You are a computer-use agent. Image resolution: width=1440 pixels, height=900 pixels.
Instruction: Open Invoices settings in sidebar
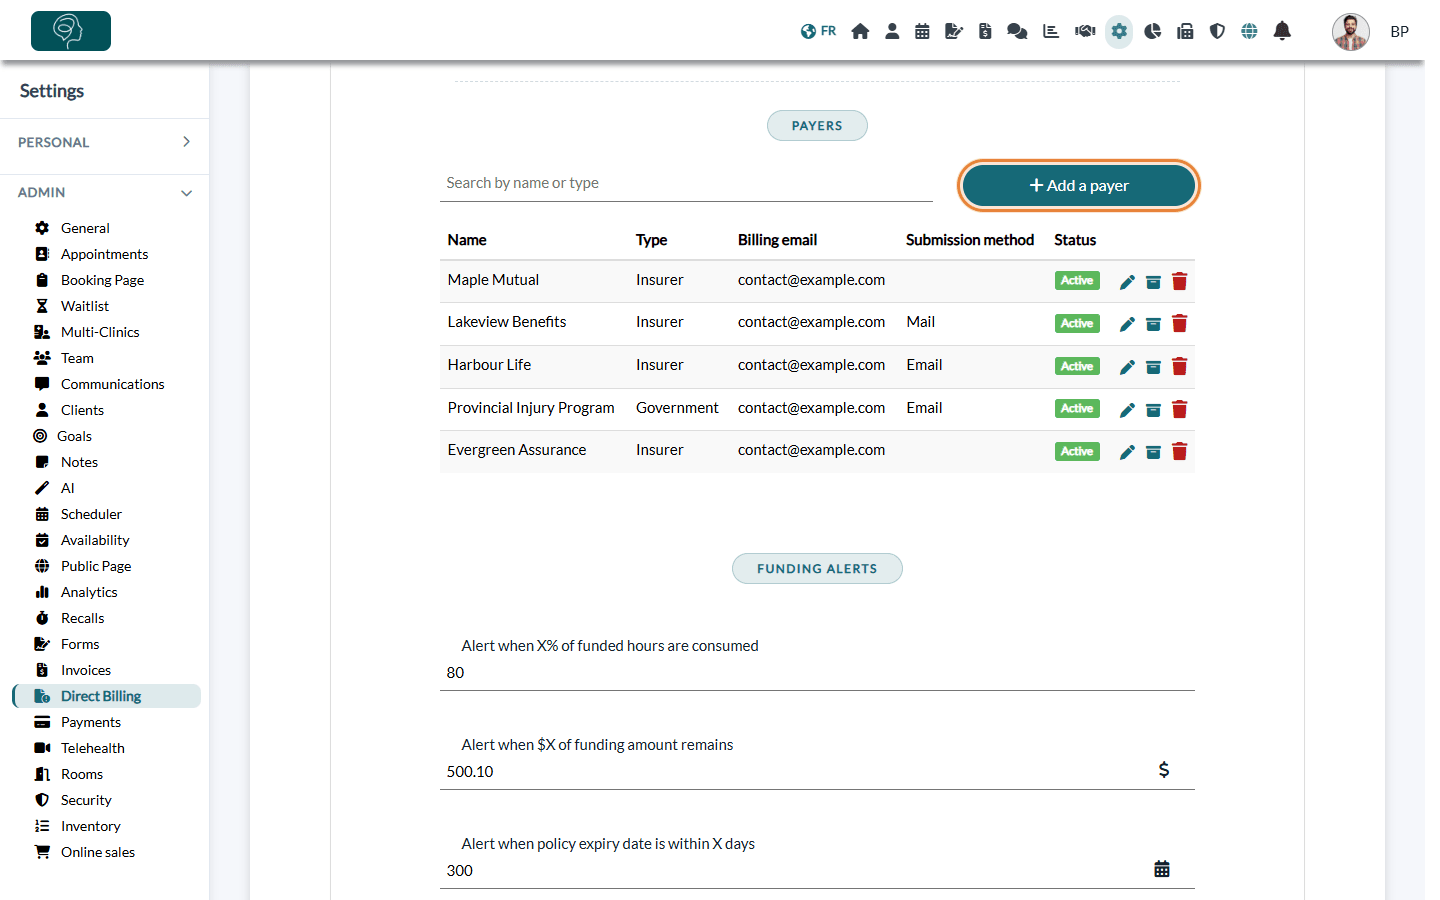tap(86, 670)
